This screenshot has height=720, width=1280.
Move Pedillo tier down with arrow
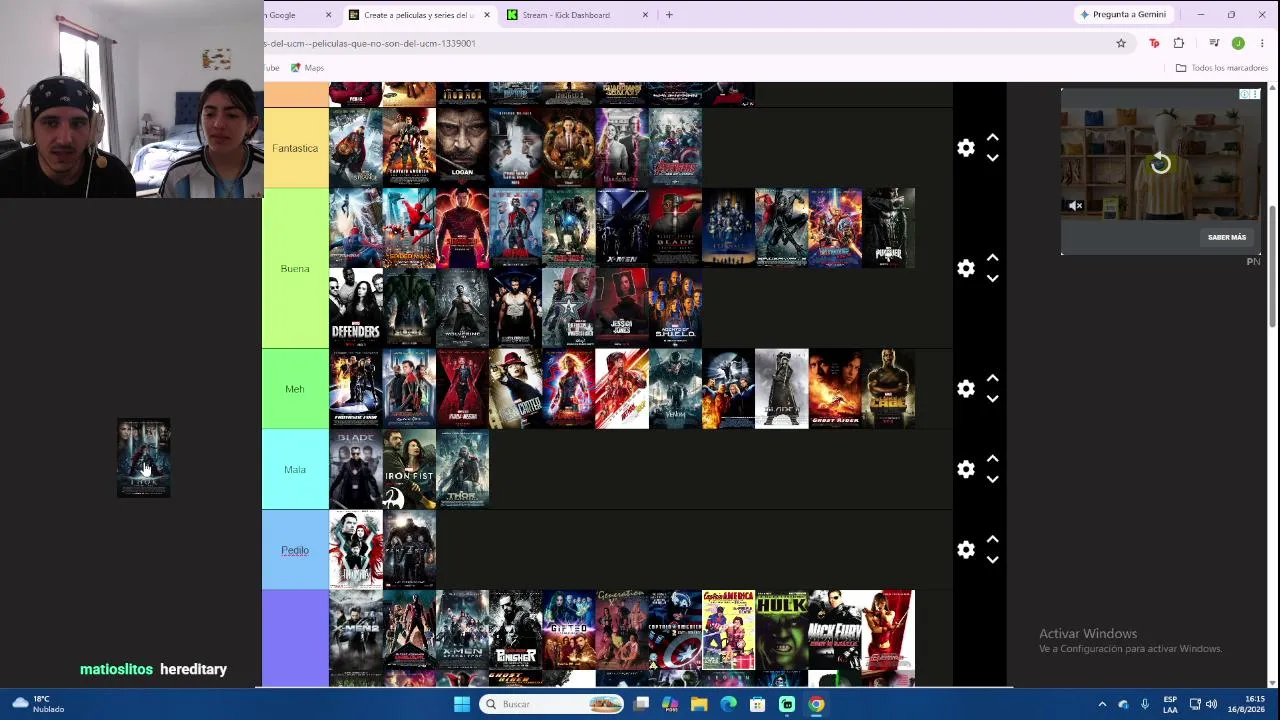(x=992, y=560)
